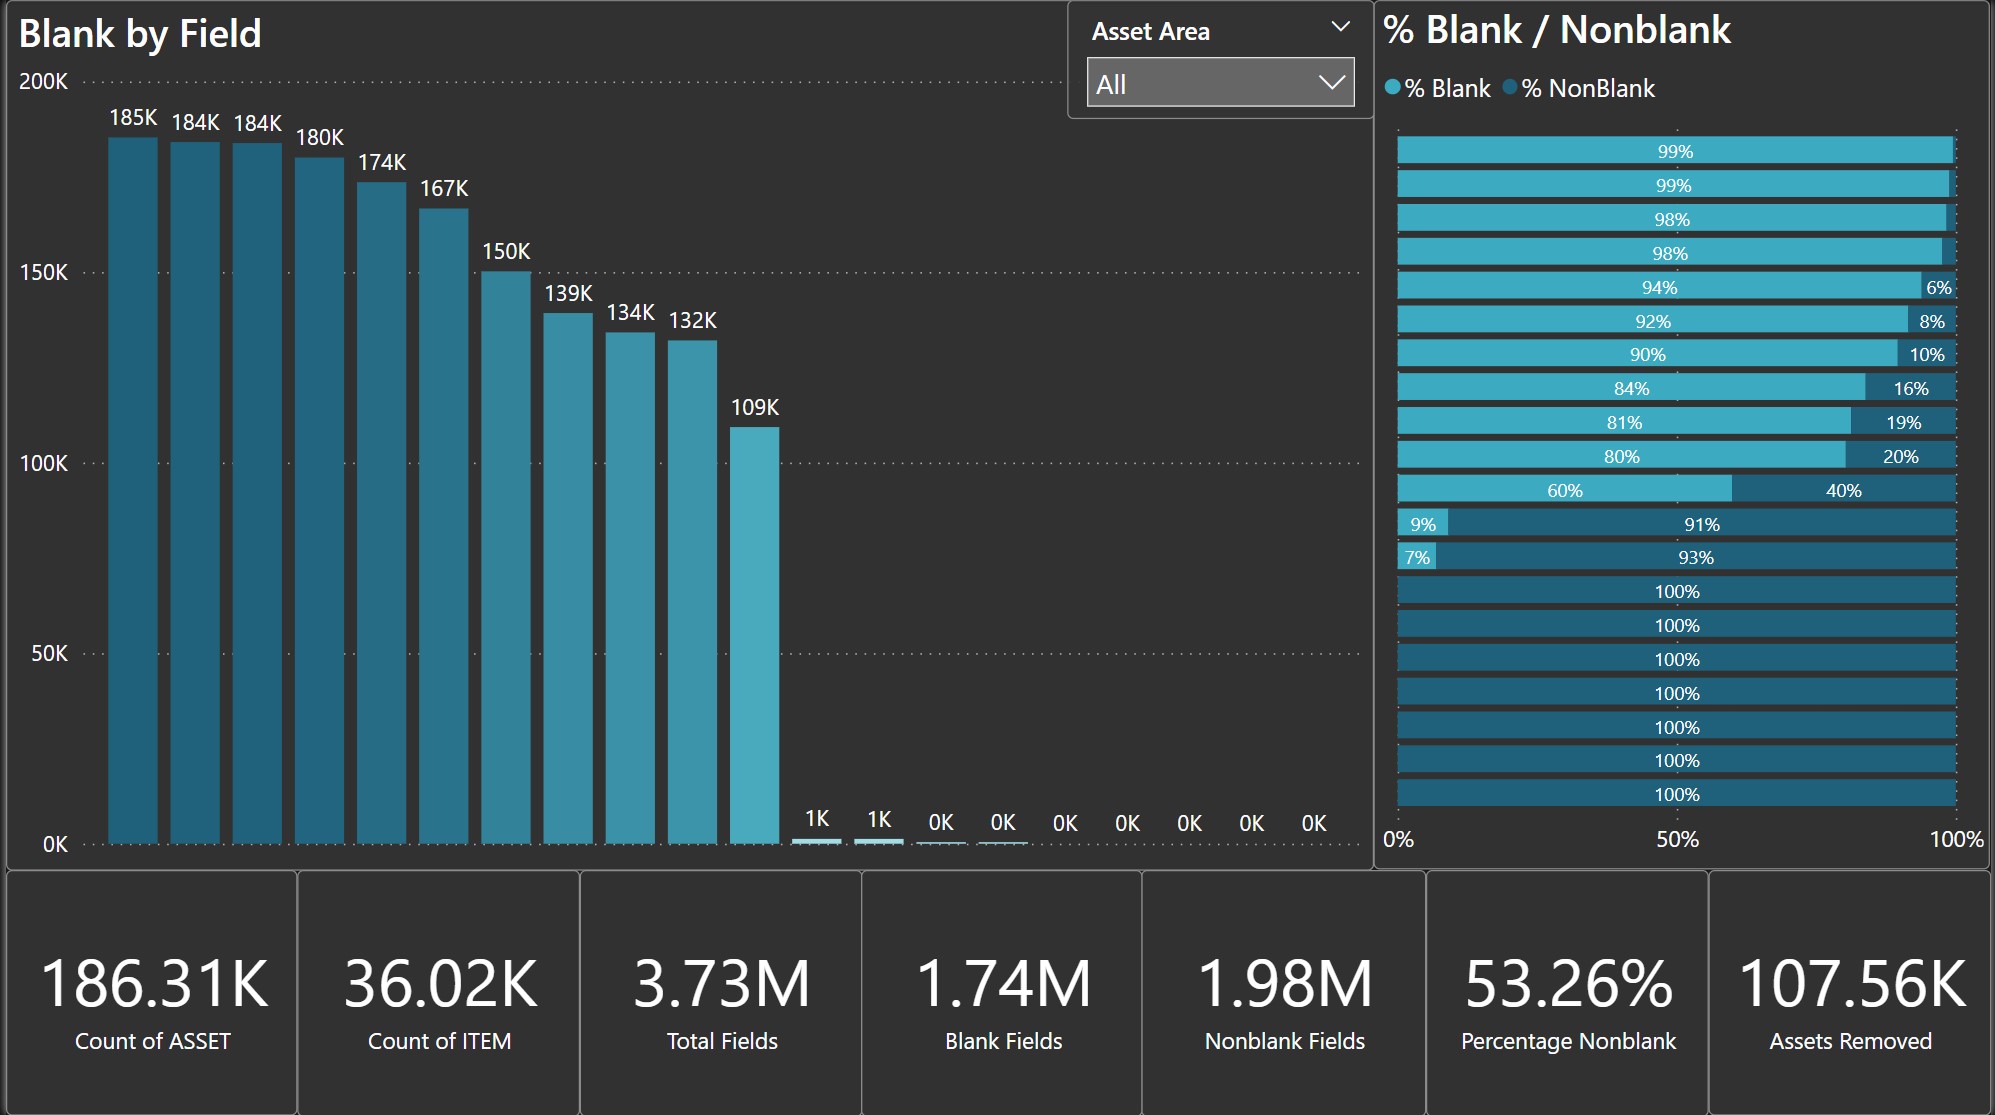
Task: Click the % NonBlank legend marker
Action: 1510,88
